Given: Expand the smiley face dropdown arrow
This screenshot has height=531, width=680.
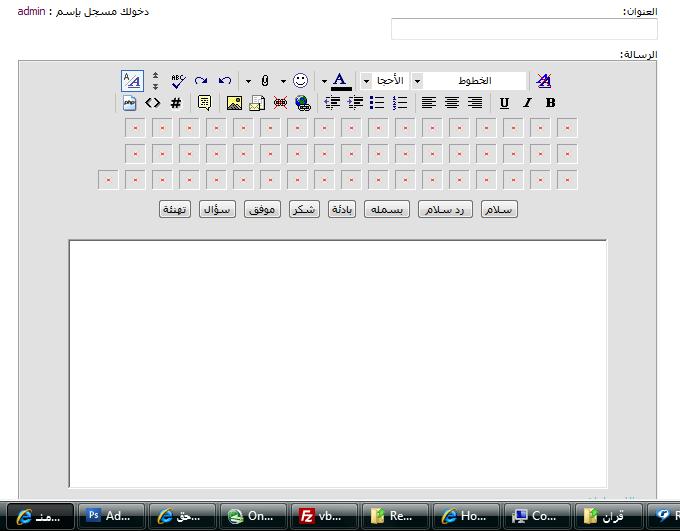Looking at the screenshot, I should (x=283, y=81).
